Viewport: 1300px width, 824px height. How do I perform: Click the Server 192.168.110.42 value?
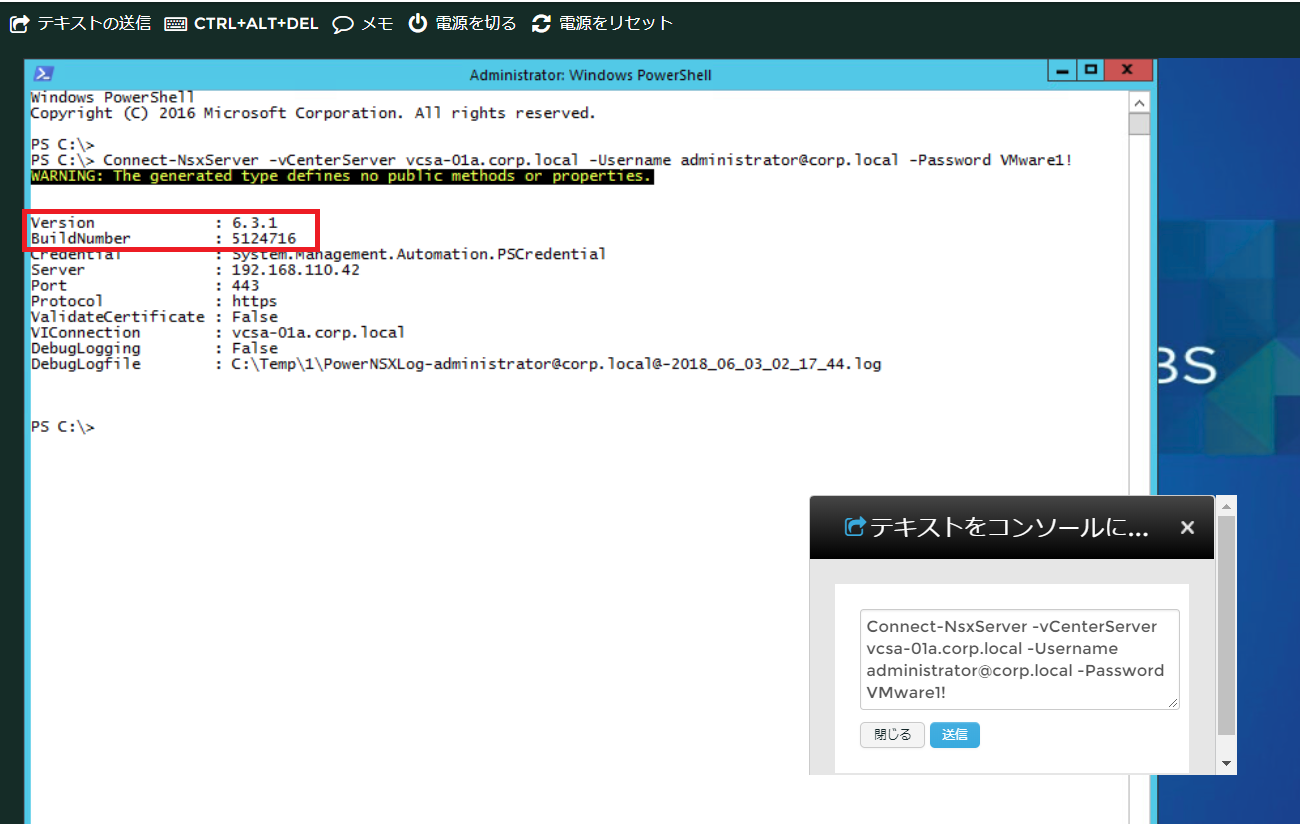[295, 270]
